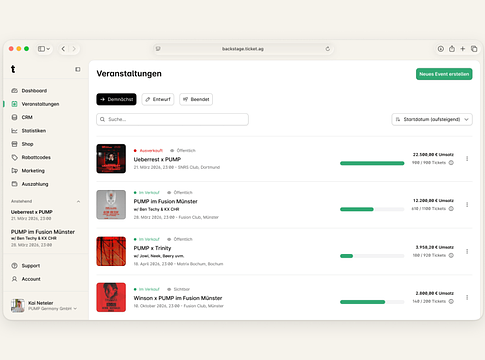
Task: Open more options for PUMP im Fusion Münster
Action: pyautogui.click(x=467, y=205)
